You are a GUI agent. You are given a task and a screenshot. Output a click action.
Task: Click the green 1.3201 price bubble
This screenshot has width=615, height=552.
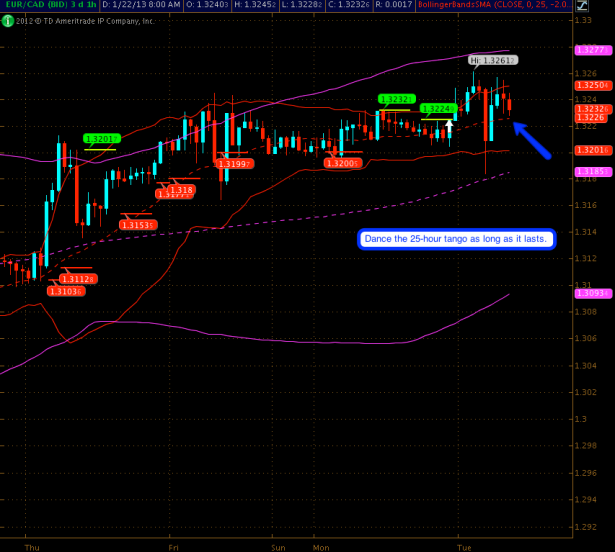pos(100,138)
